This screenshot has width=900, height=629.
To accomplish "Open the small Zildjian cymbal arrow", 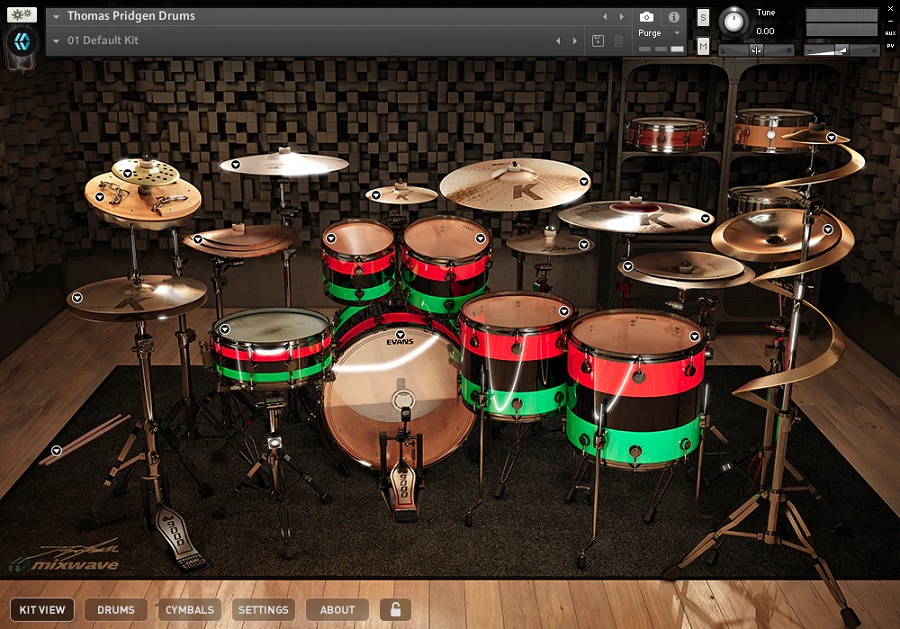I will click(x=584, y=244).
